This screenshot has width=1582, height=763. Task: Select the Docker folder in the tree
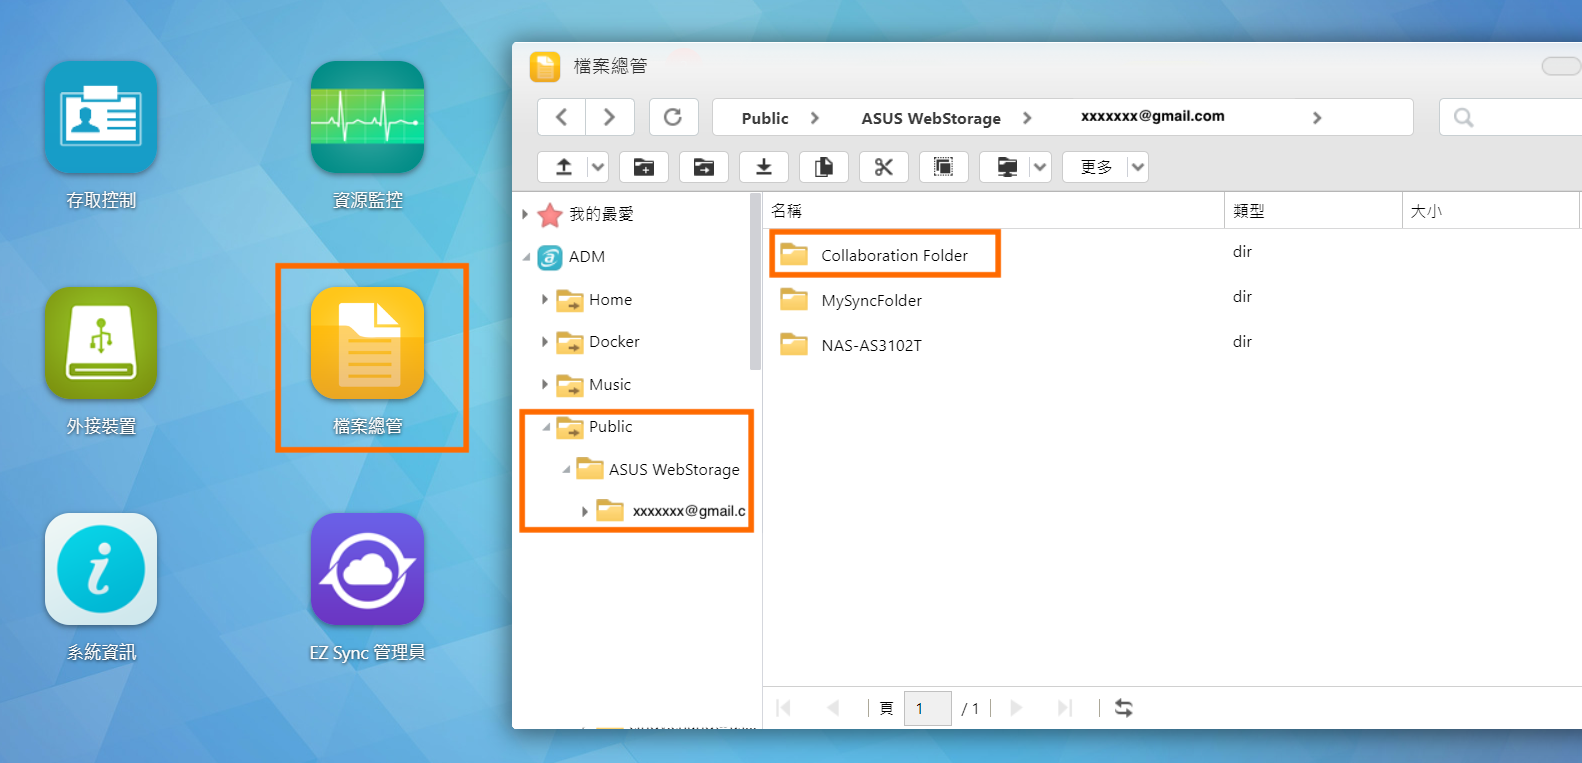(x=614, y=342)
